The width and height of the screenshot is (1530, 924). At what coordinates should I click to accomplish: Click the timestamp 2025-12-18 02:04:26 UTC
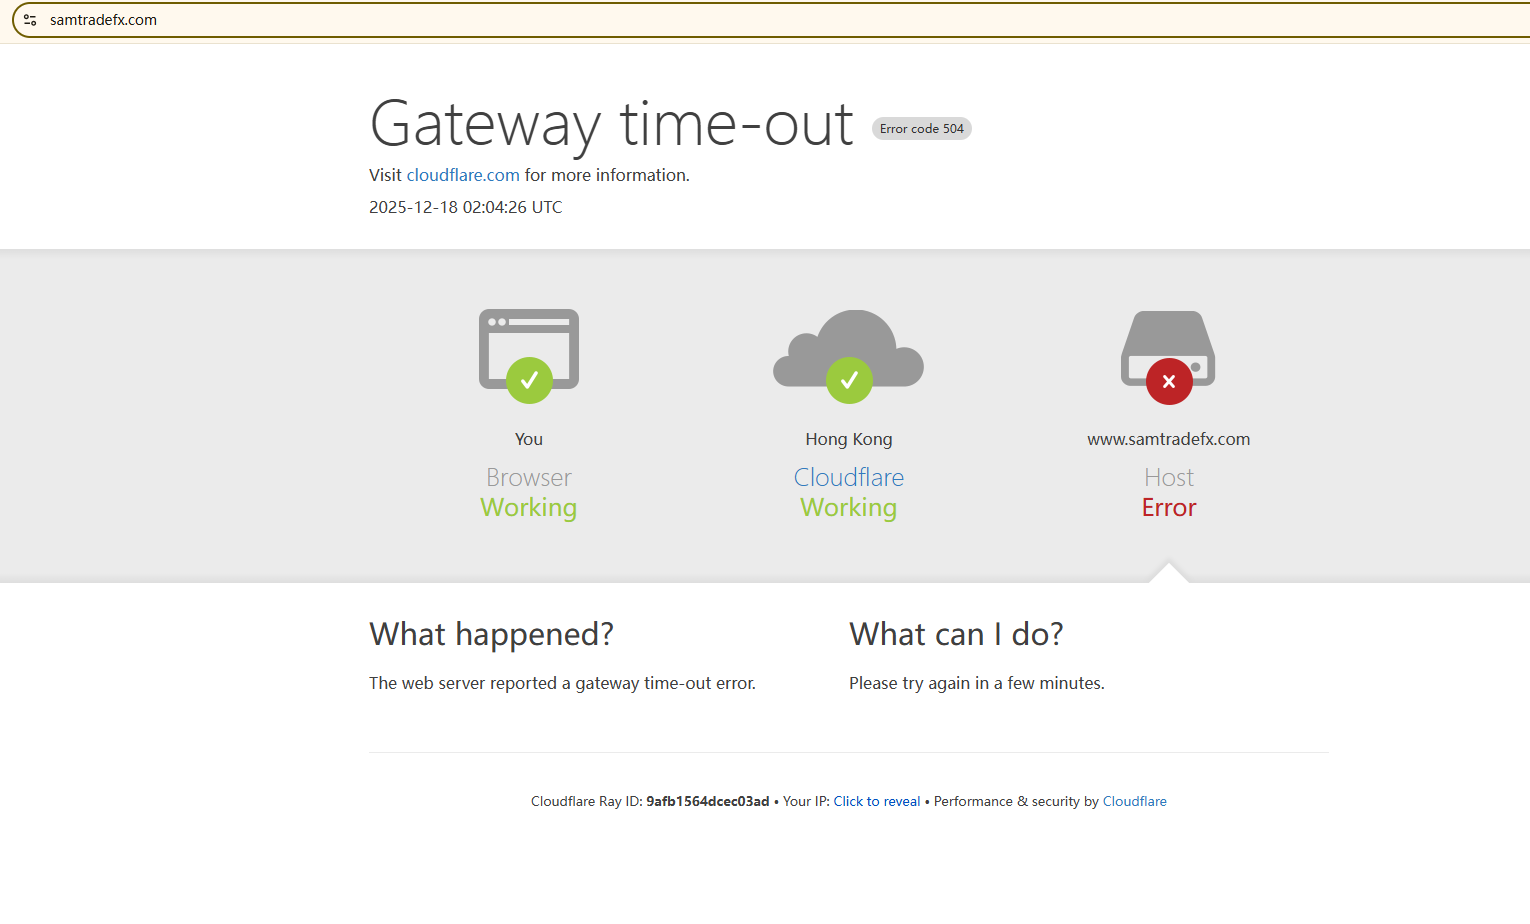coord(466,207)
